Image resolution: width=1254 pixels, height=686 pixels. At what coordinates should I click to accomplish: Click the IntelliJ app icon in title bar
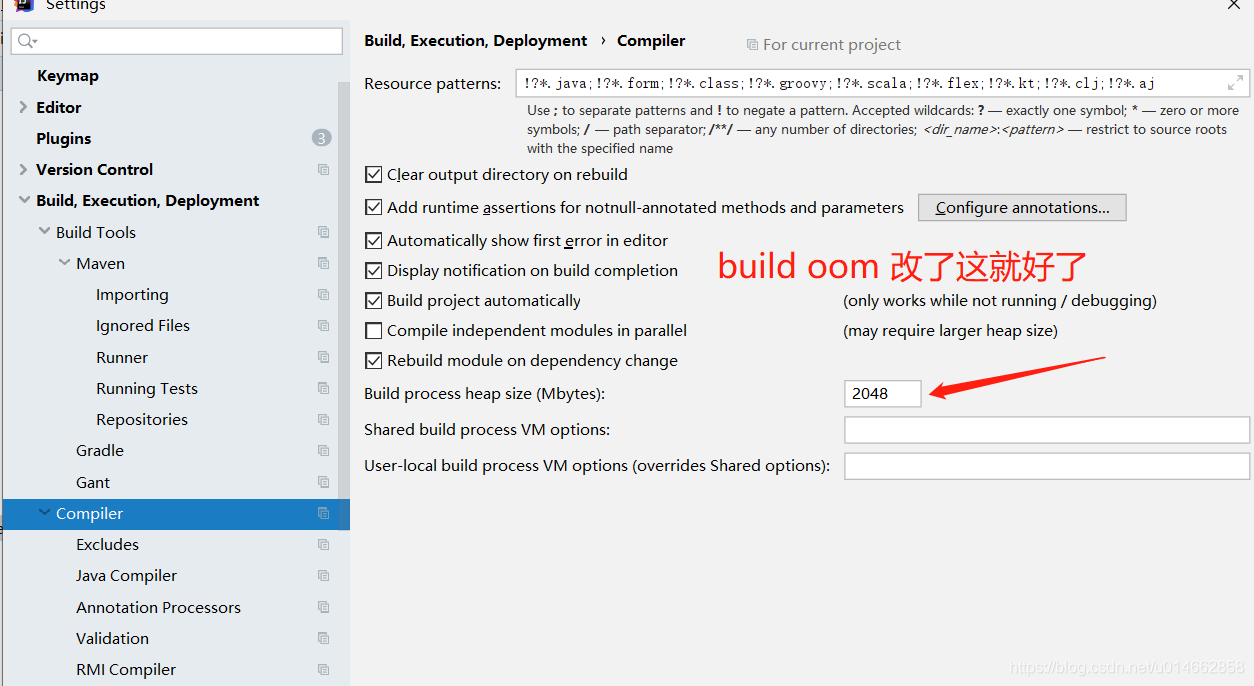click(x=24, y=4)
